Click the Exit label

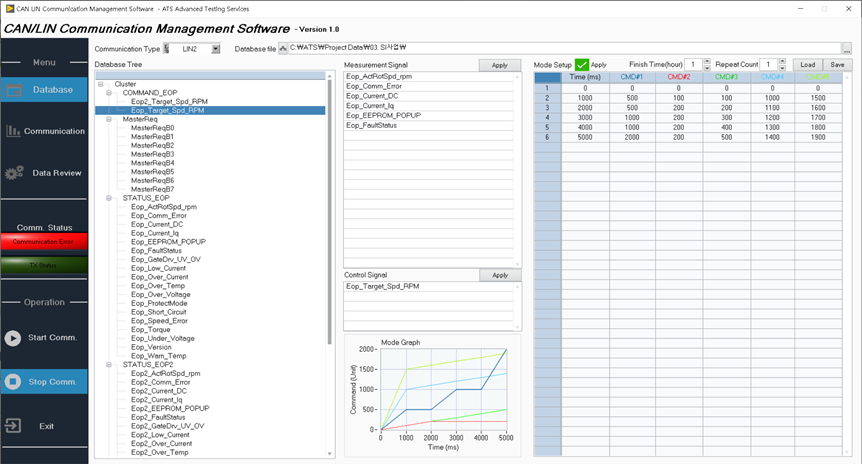coord(47,426)
